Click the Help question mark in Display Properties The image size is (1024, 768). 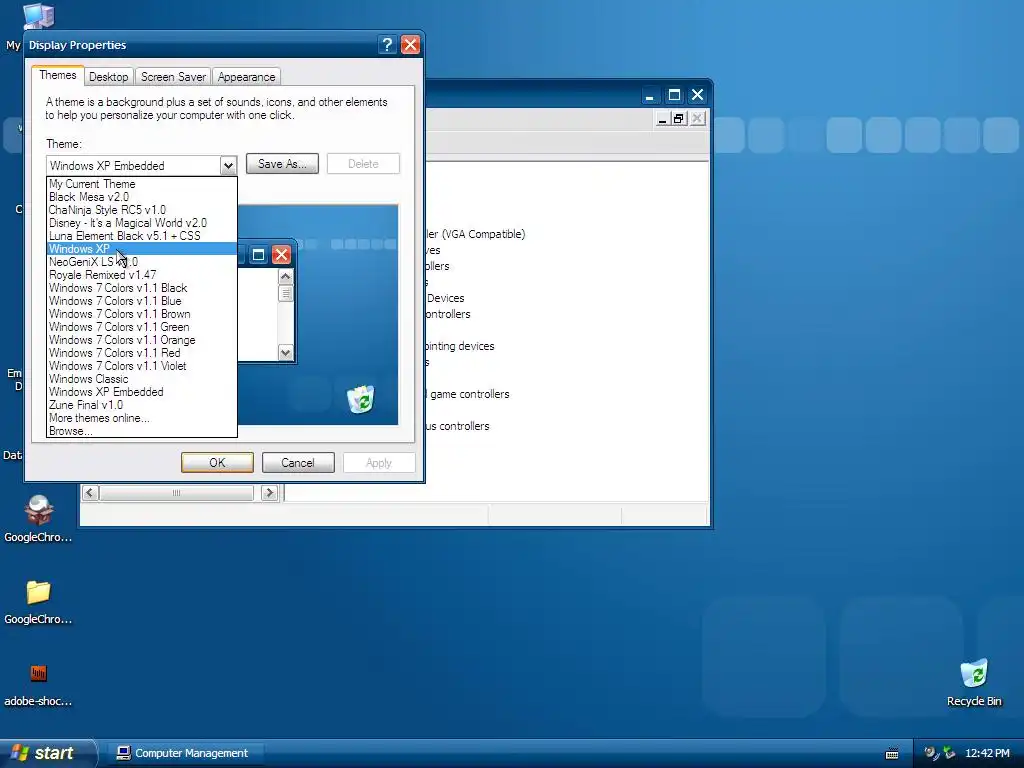[387, 44]
